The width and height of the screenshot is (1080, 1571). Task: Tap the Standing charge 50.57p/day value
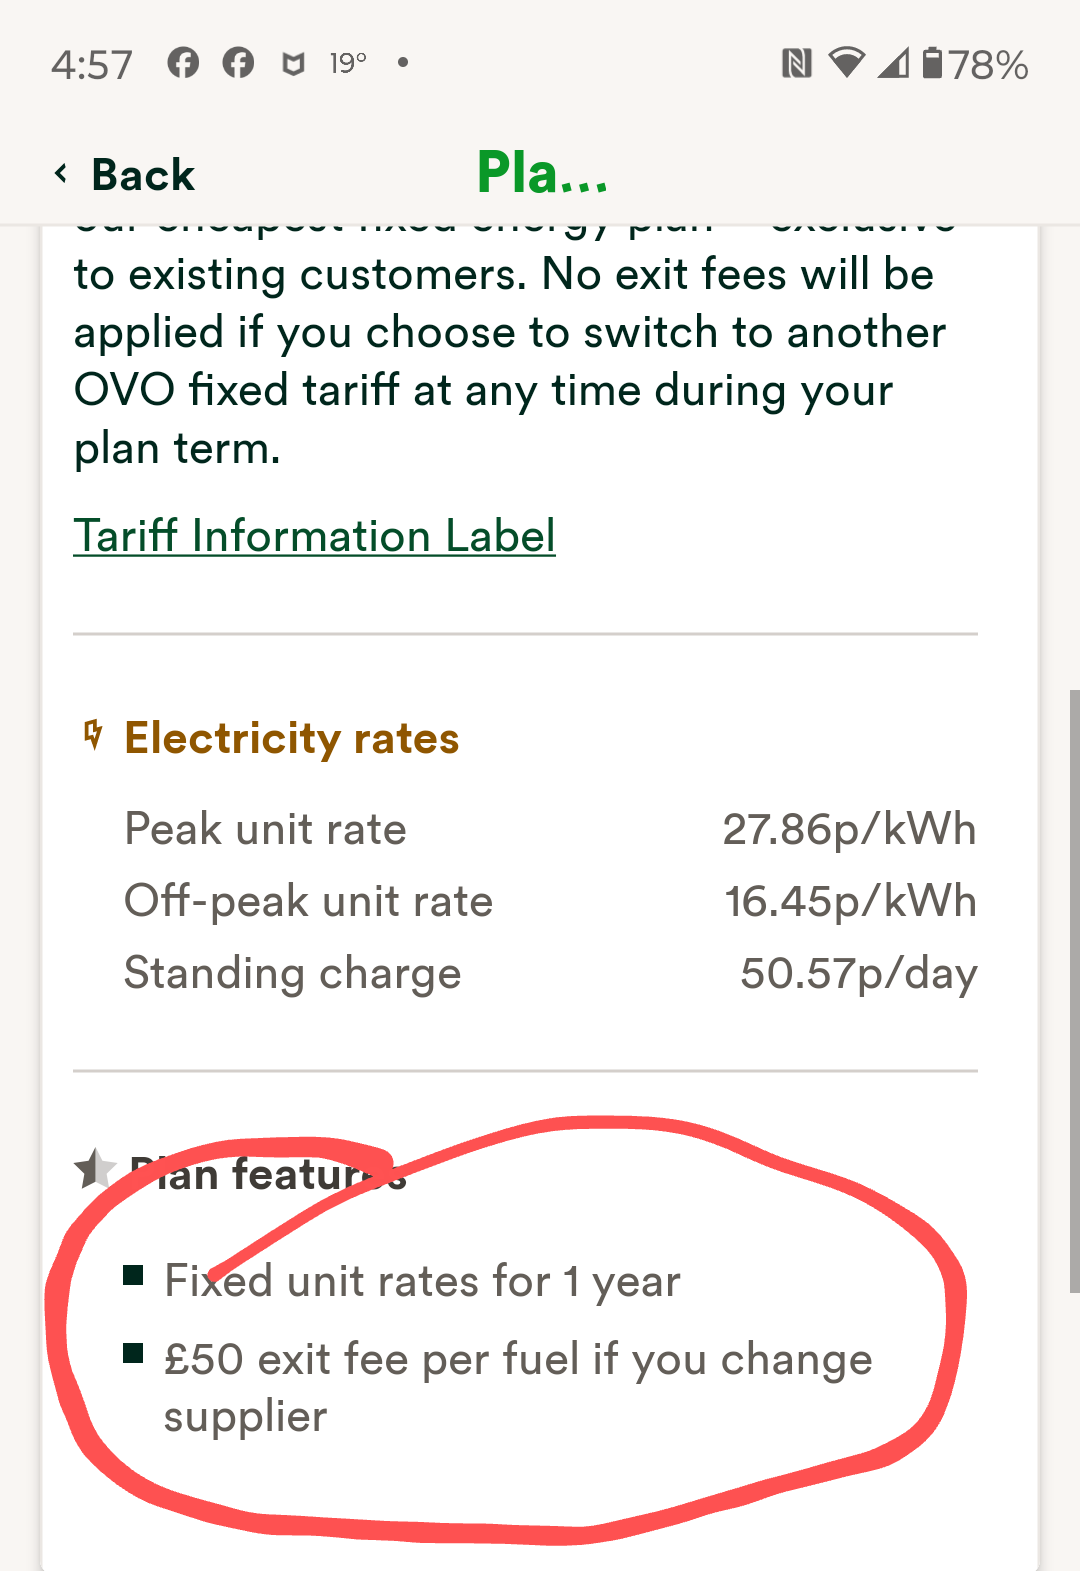click(x=859, y=973)
